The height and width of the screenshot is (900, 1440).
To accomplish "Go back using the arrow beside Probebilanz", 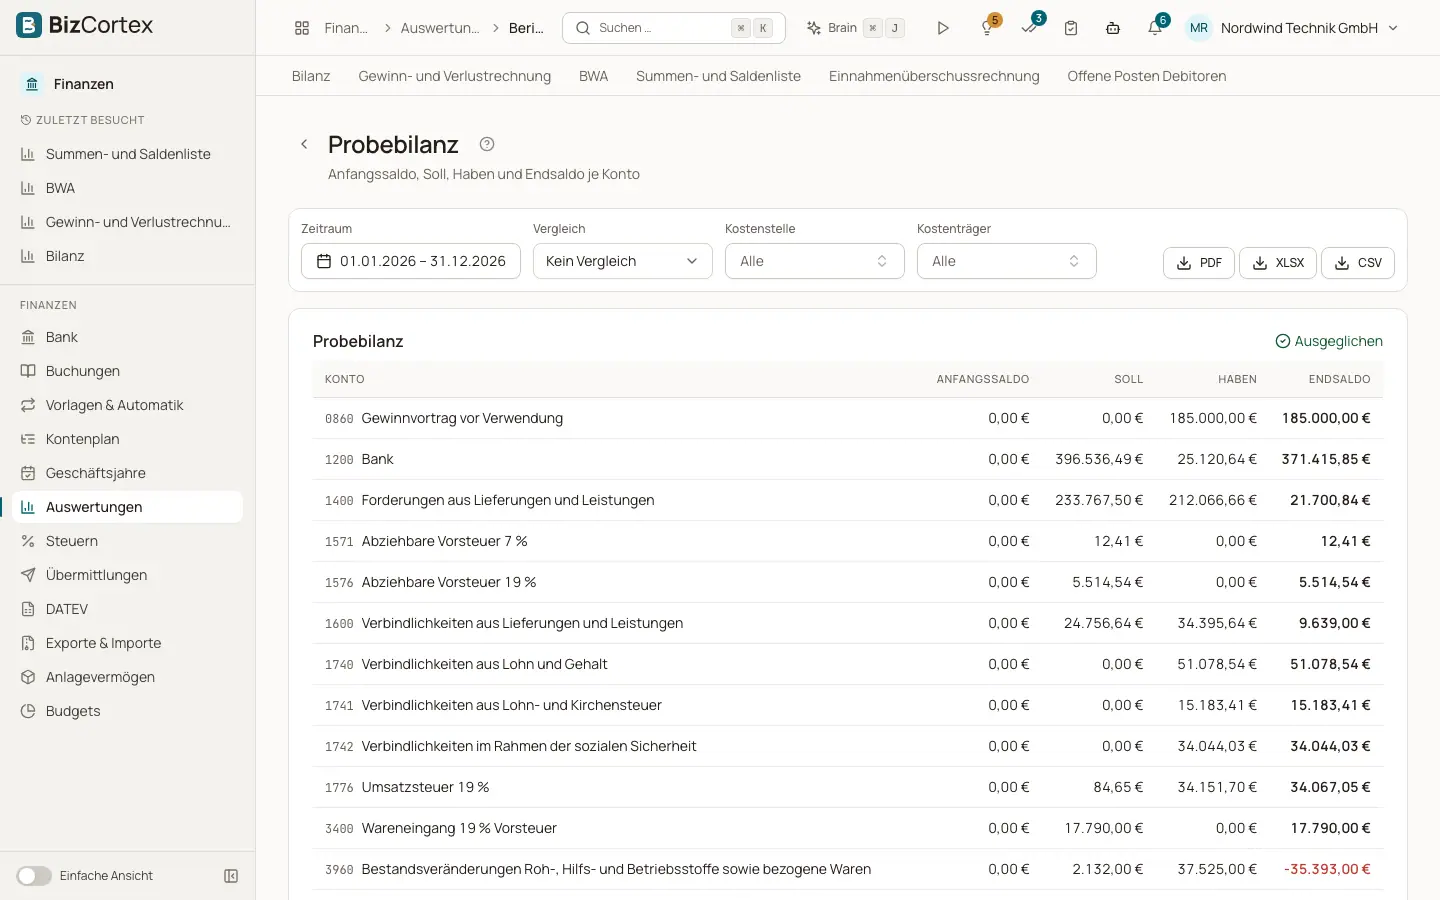I will click(304, 144).
